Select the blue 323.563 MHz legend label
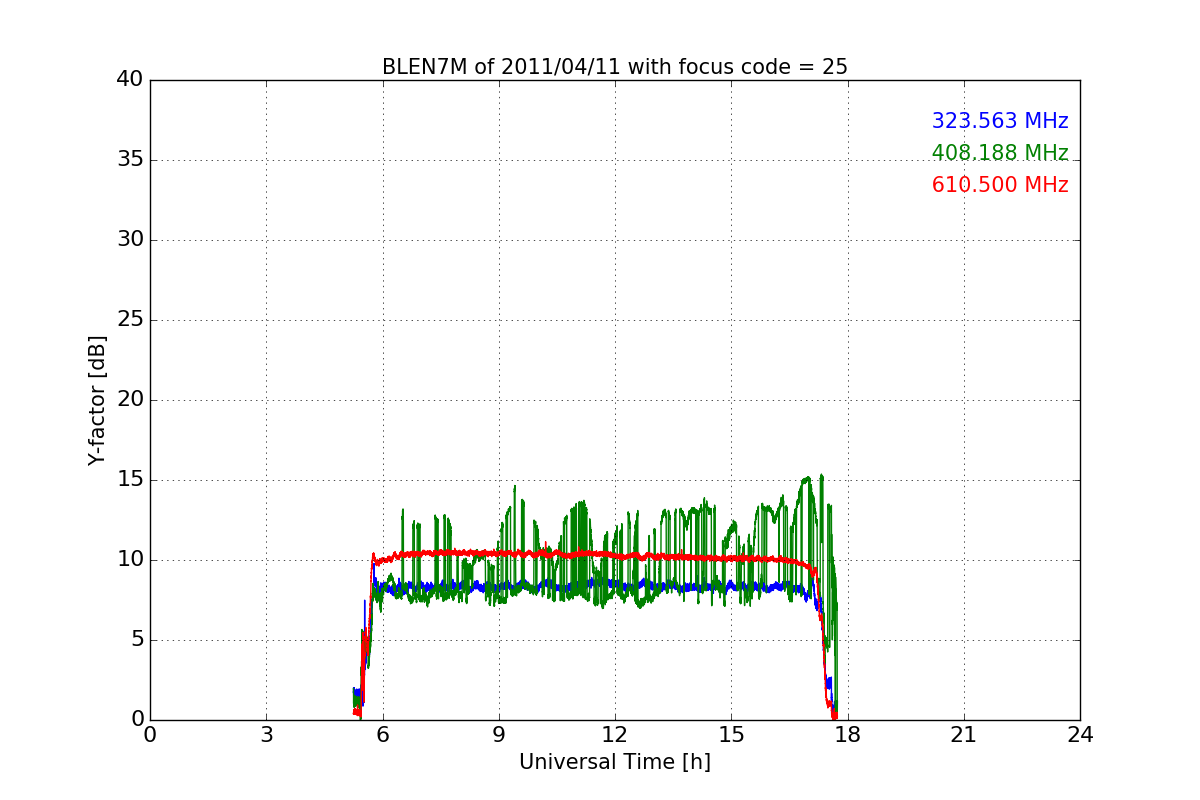Screen dimensions: 1200x800 click(x=1000, y=121)
